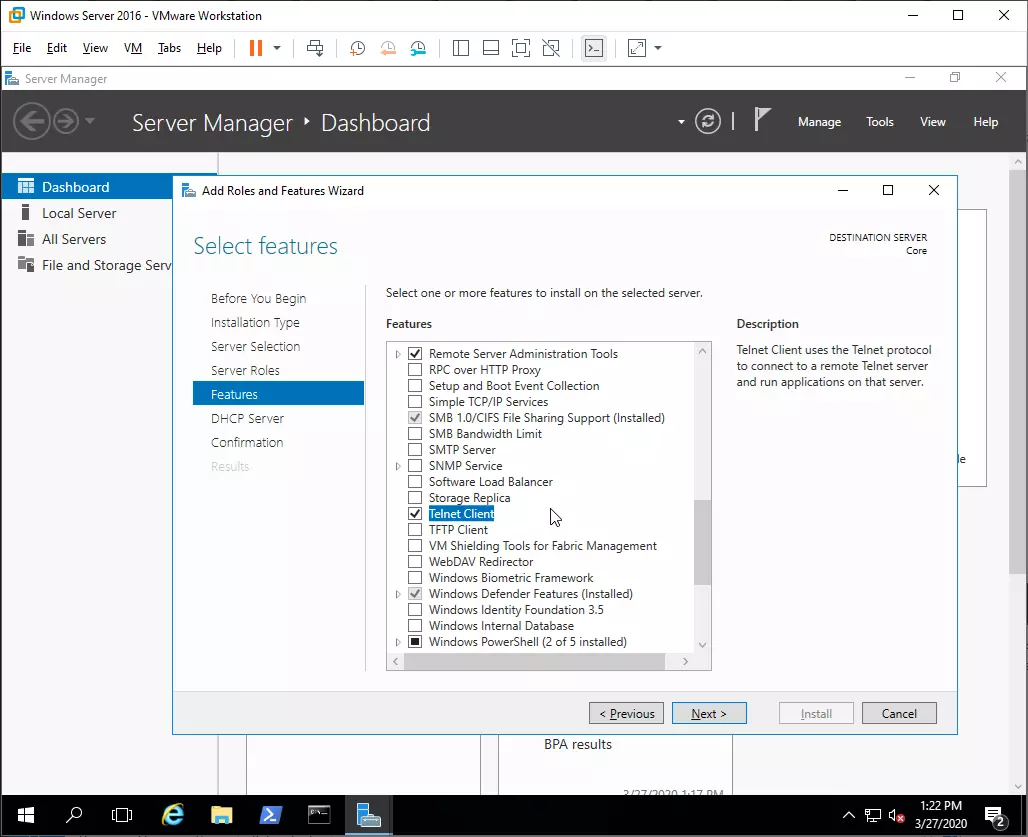The width and height of the screenshot is (1028, 837).
Task: Open the pause/power options dropdown arrow
Action: coord(277,48)
